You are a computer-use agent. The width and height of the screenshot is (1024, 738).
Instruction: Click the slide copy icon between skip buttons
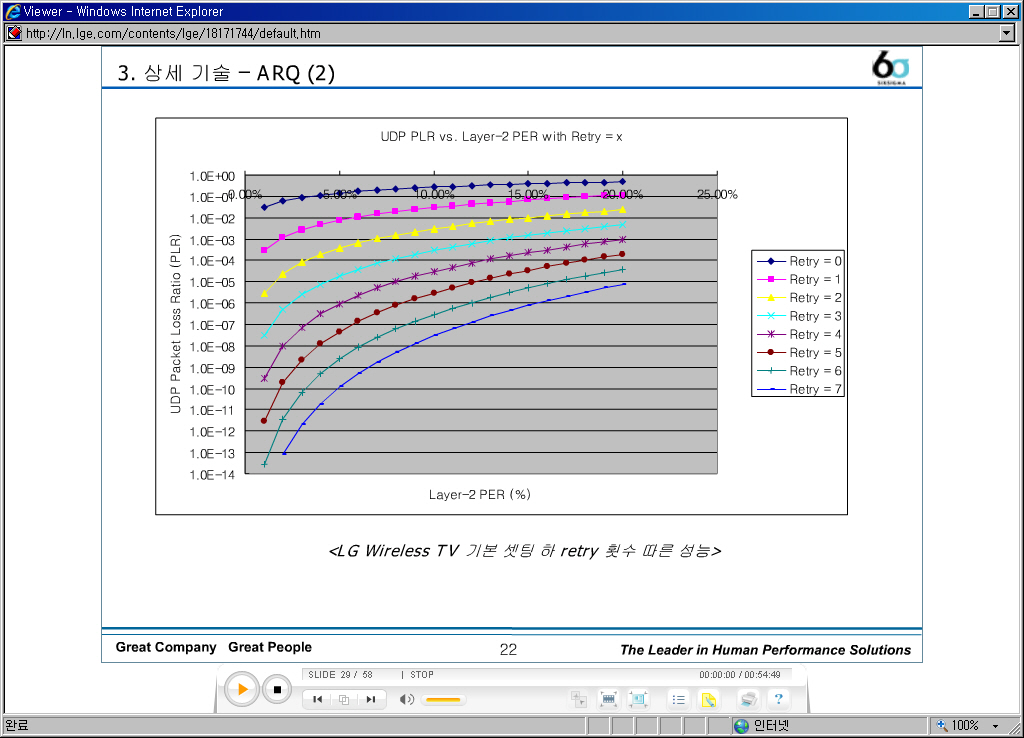click(x=343, y=699)
